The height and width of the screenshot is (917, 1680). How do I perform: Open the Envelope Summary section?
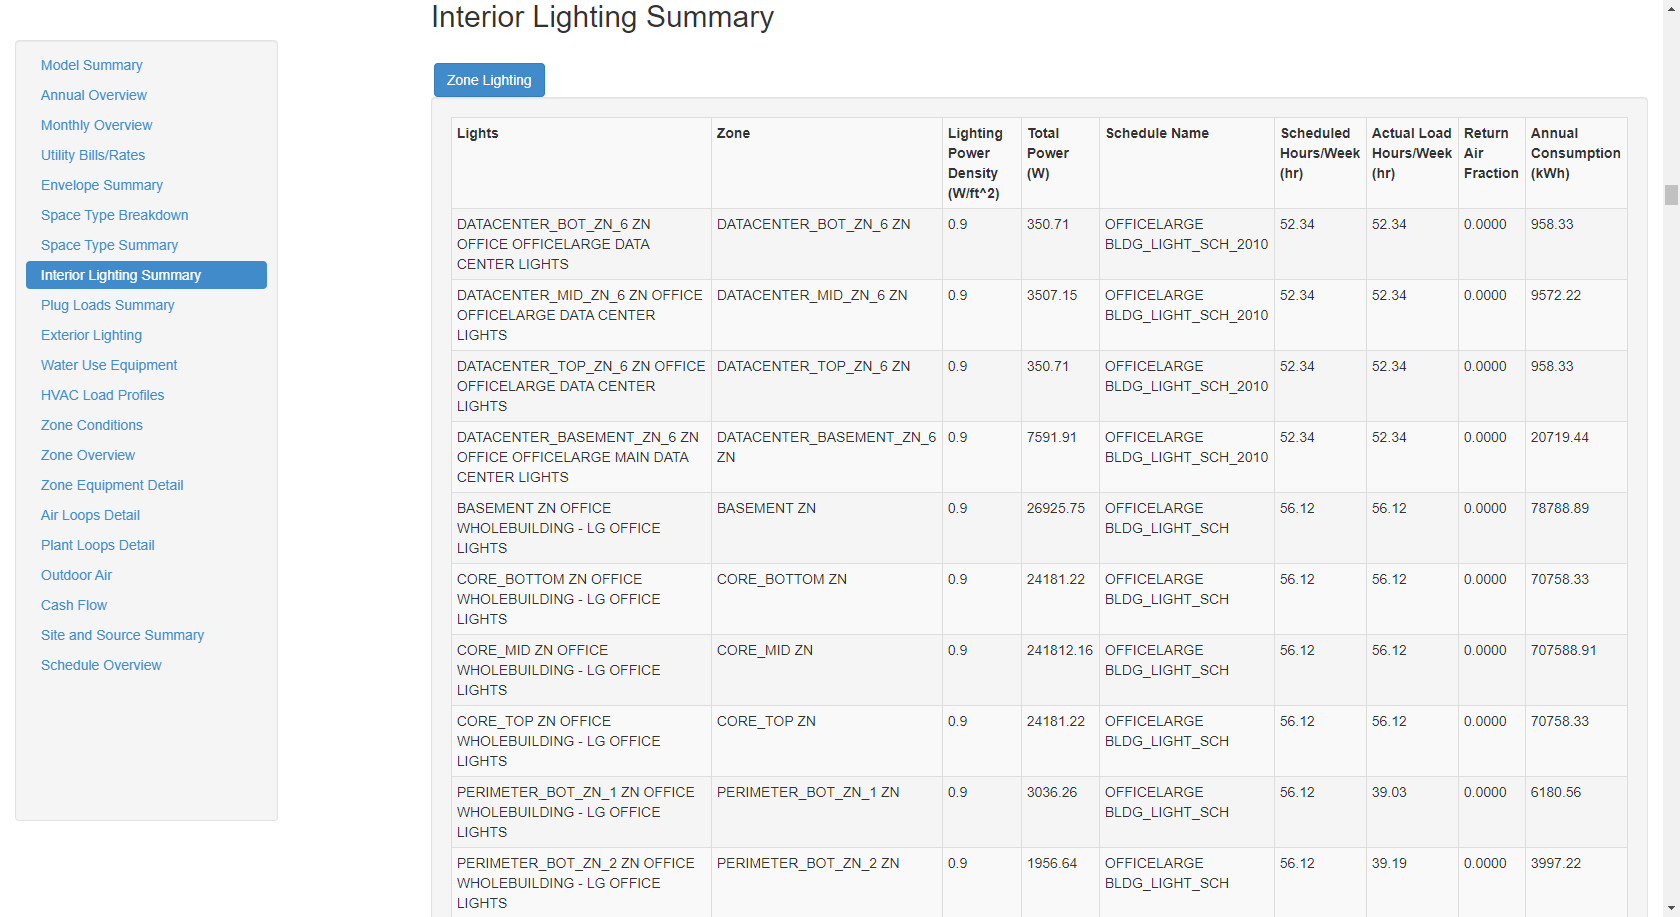[101, 185]
